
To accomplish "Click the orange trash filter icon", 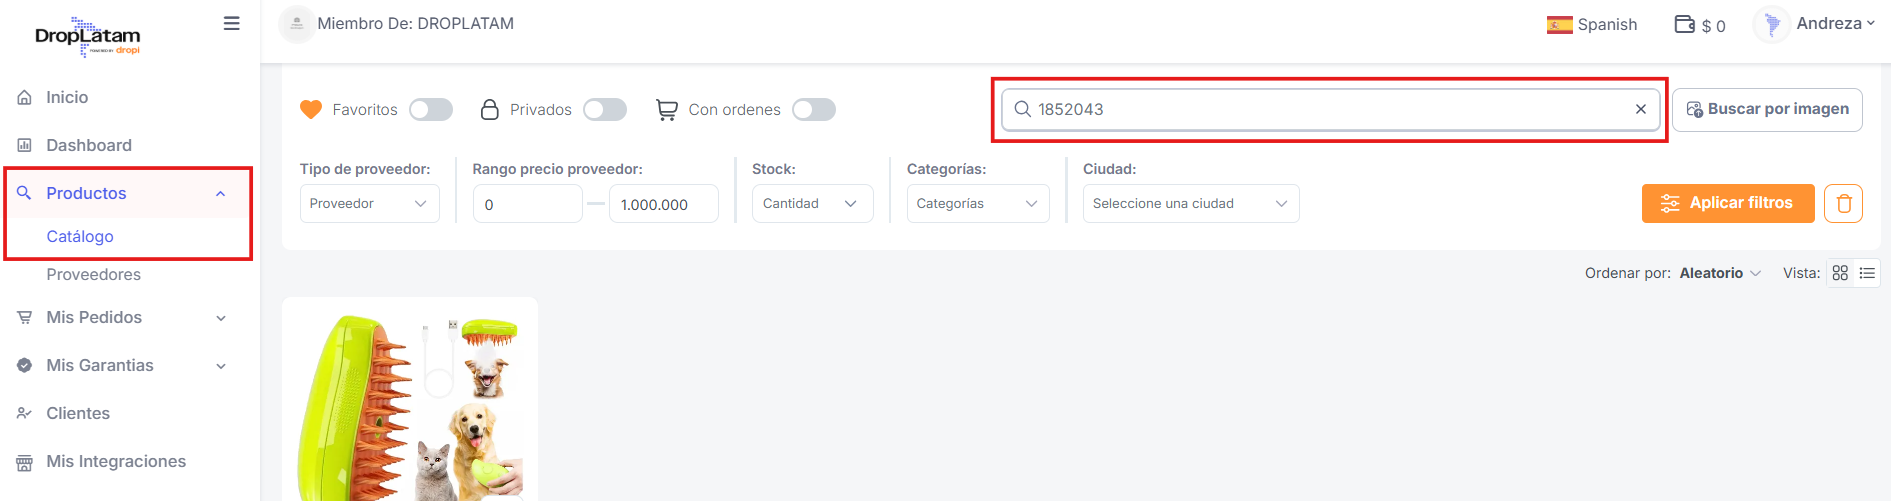I will (x=1843, y=204).
